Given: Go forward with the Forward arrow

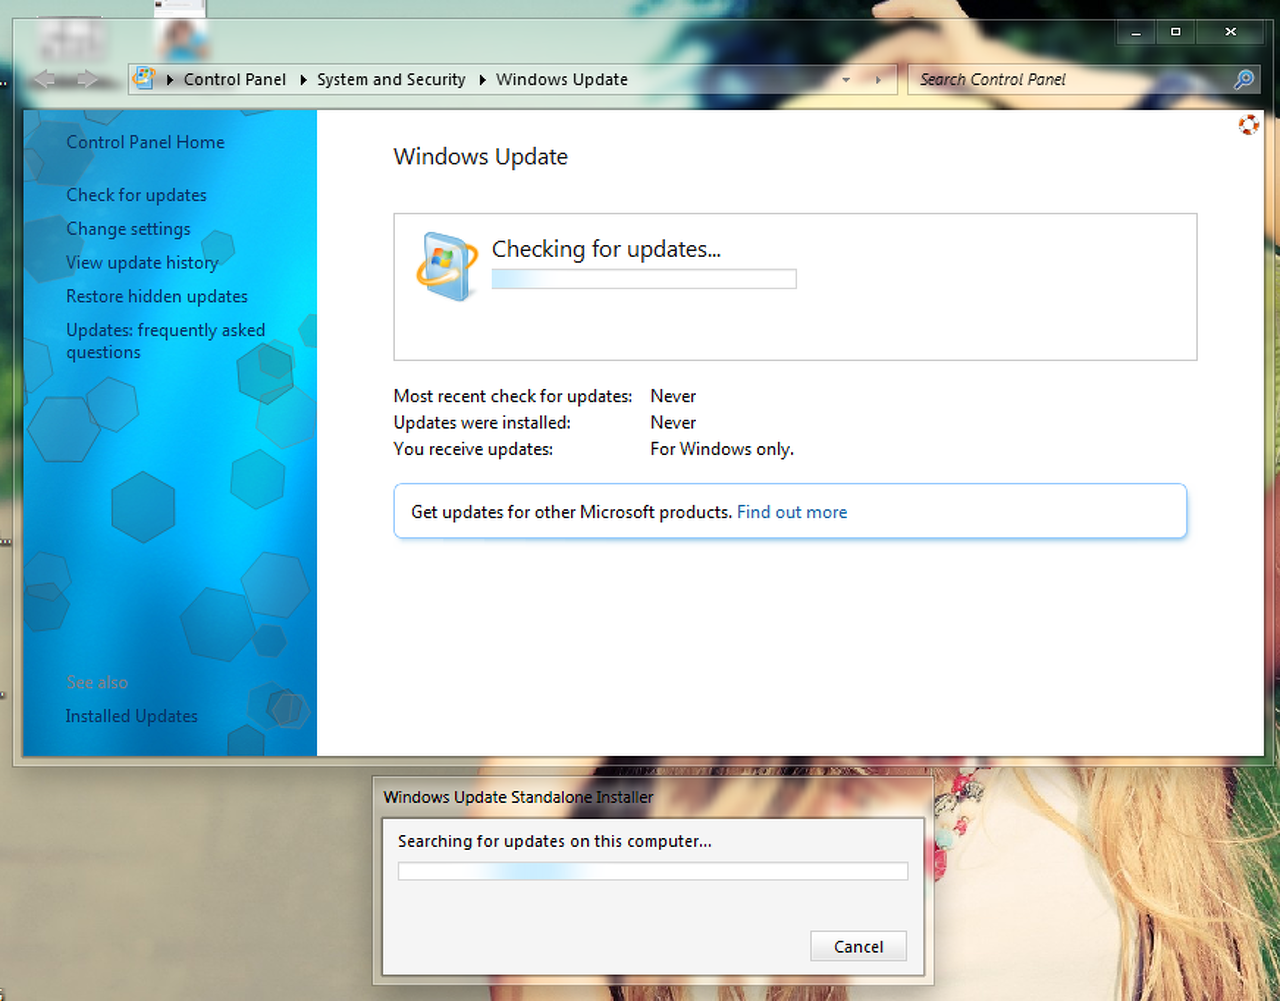Looking at the screenshot, I should pyautogui.click(x=88, y=79).
